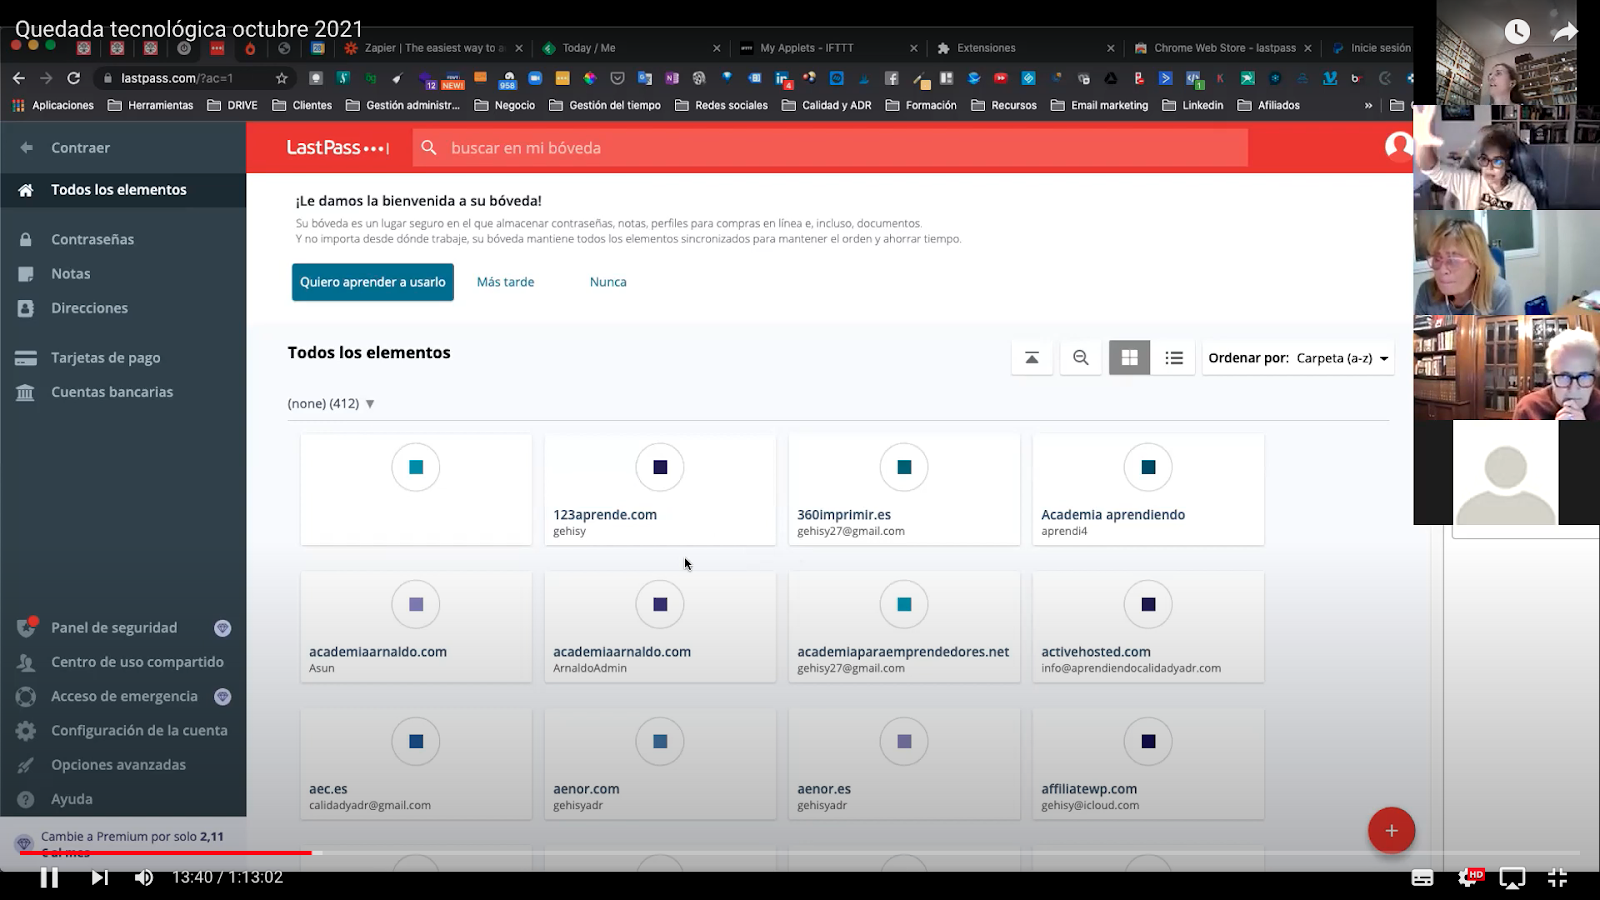
Task: Click Más tarde link
Action: point(505,282)
